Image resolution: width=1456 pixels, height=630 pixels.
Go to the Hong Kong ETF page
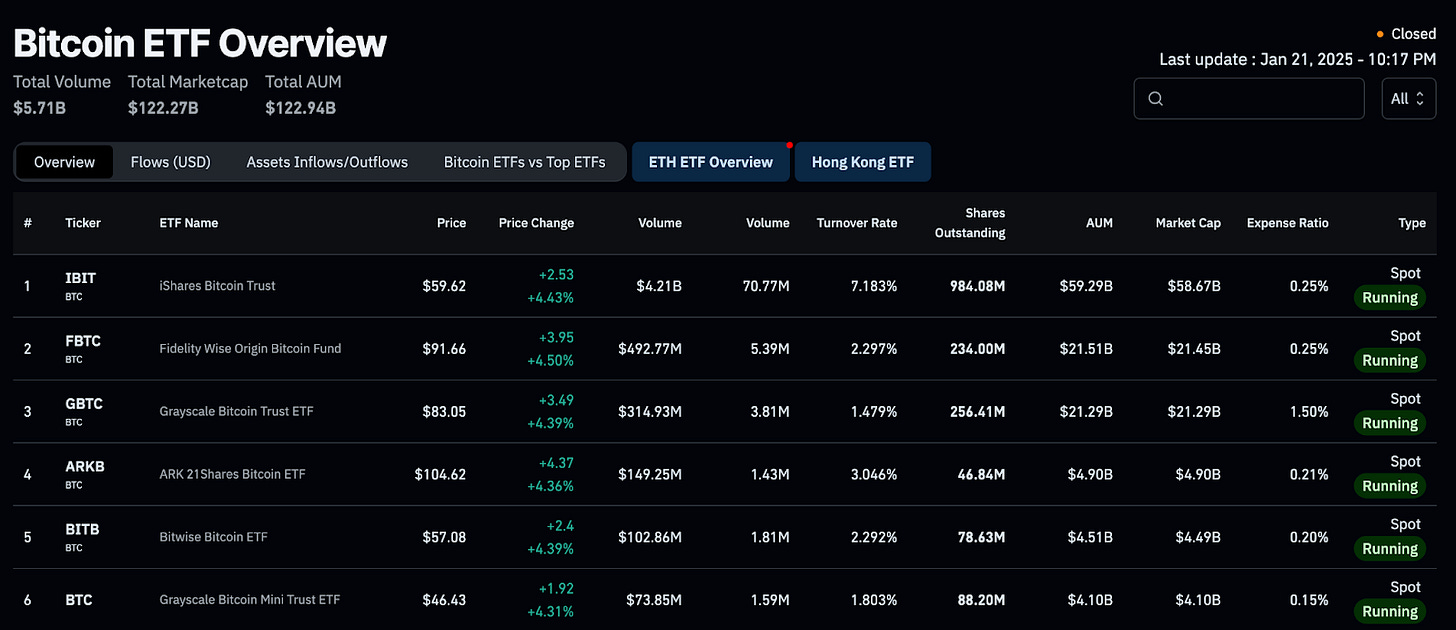863,161
